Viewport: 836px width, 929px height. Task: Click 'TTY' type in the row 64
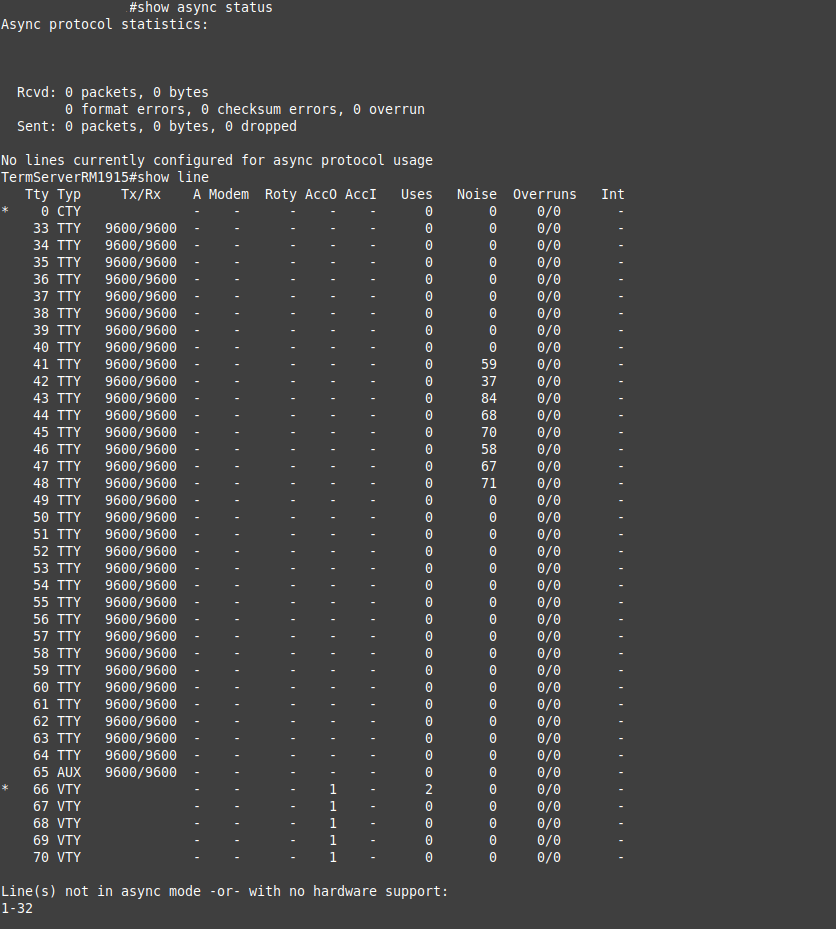coord(69,755)
